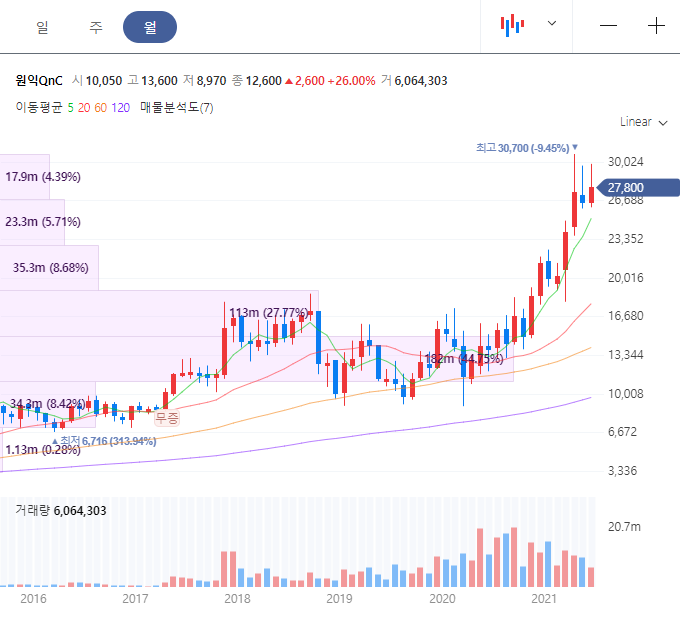
Task: Click the 1.13m (0.28%) volume profile label
Action: pyautogui.click(x=43, y=450)
